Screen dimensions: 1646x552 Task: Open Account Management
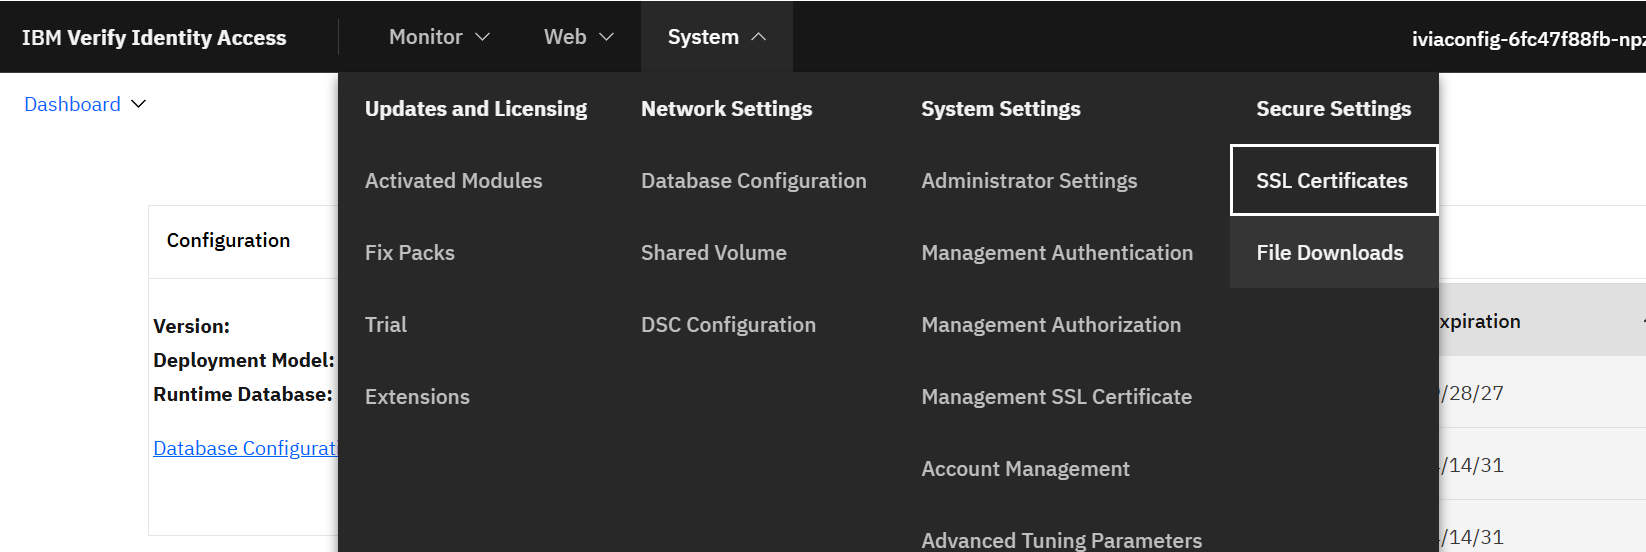click(1025, 469)
